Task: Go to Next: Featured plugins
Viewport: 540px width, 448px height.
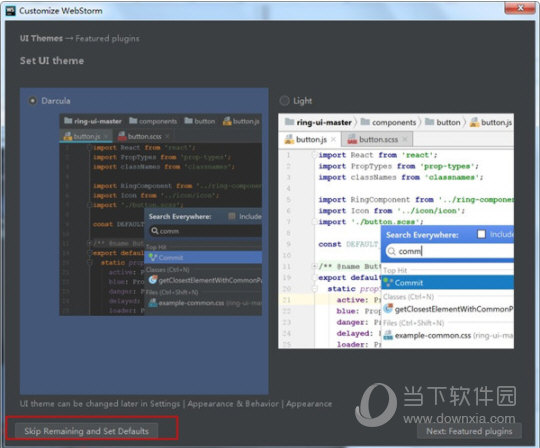Action: pos(469,431)
